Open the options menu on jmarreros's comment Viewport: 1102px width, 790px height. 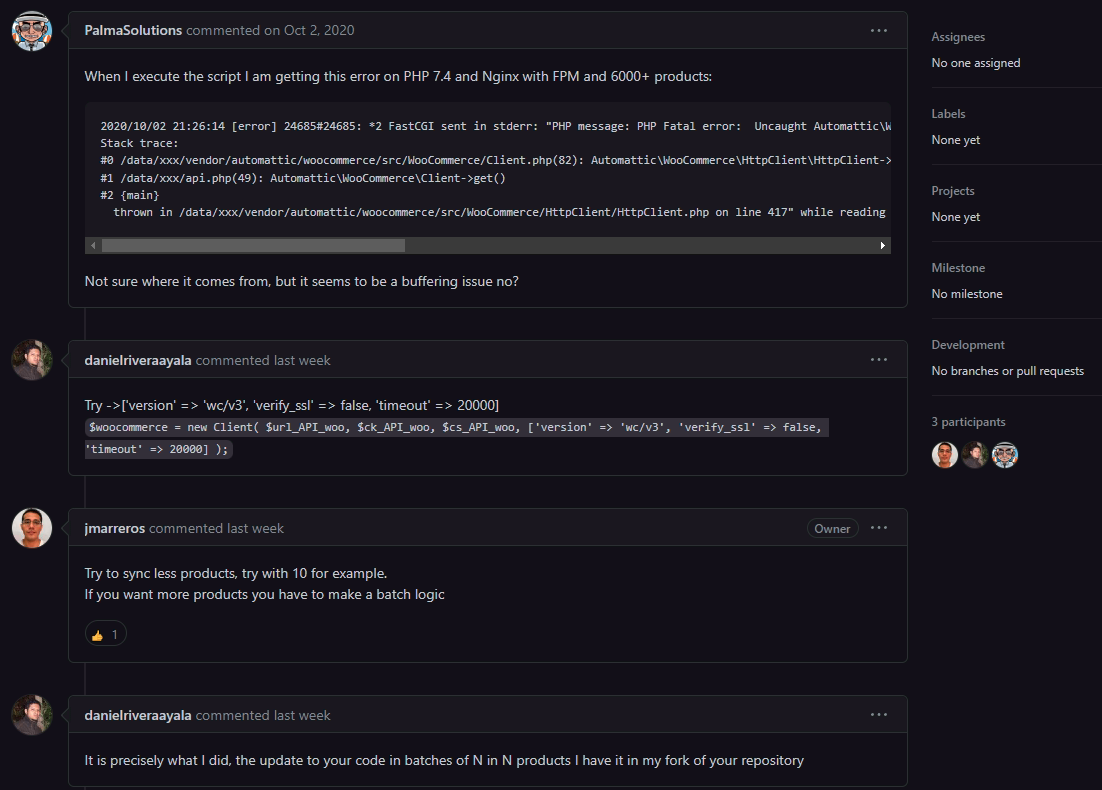(879, 528)
